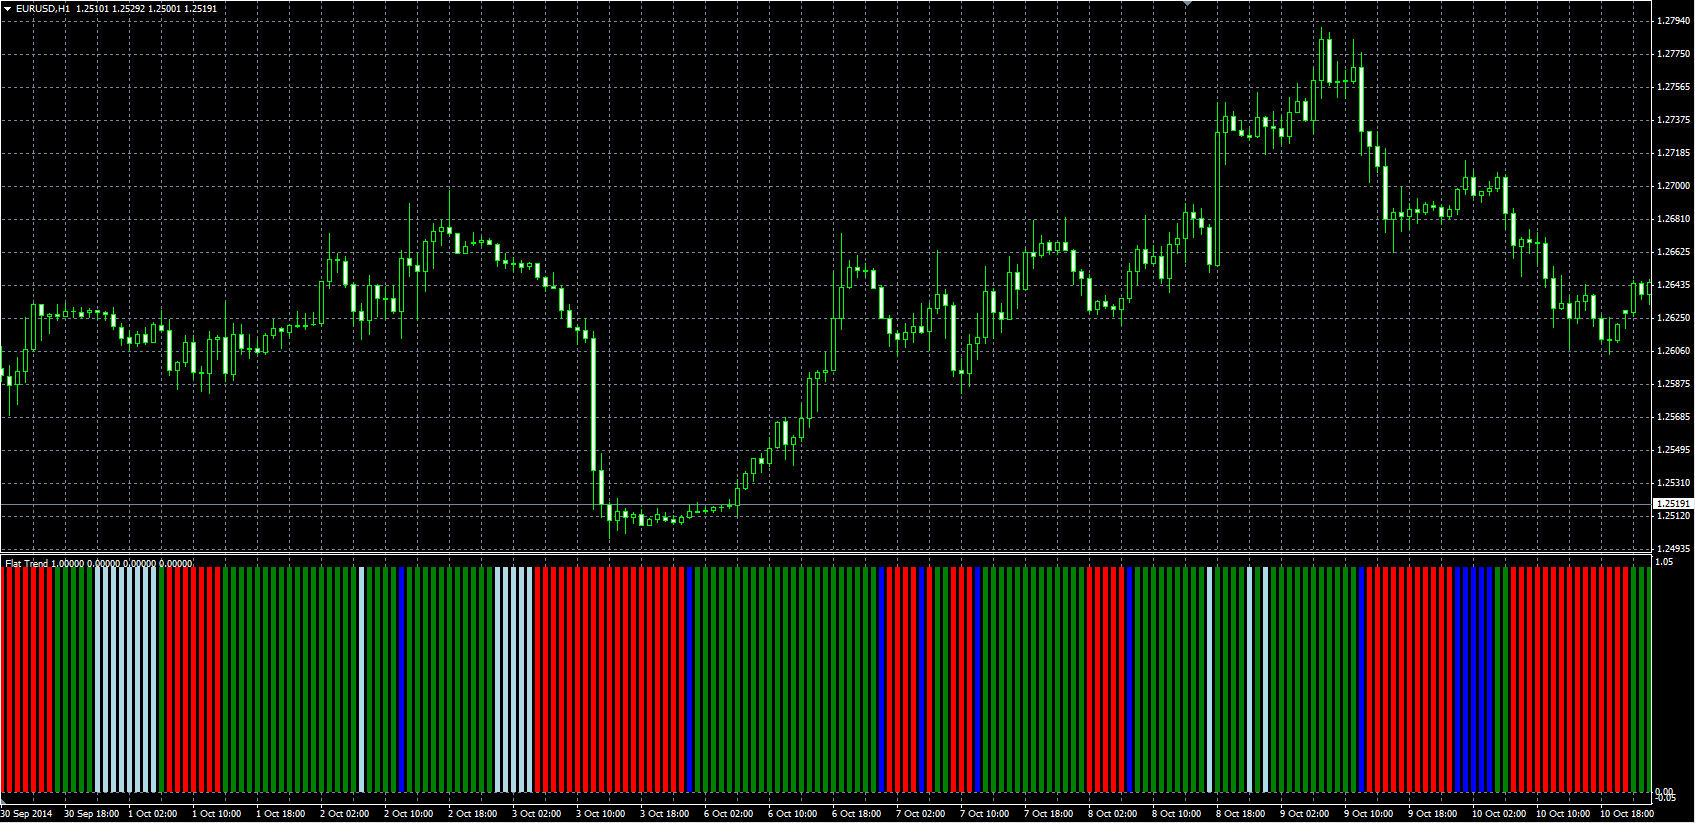1695x823 pixels.
Task: Click the 1.25310 price axis label
Action: click(x=1673, y=483)
